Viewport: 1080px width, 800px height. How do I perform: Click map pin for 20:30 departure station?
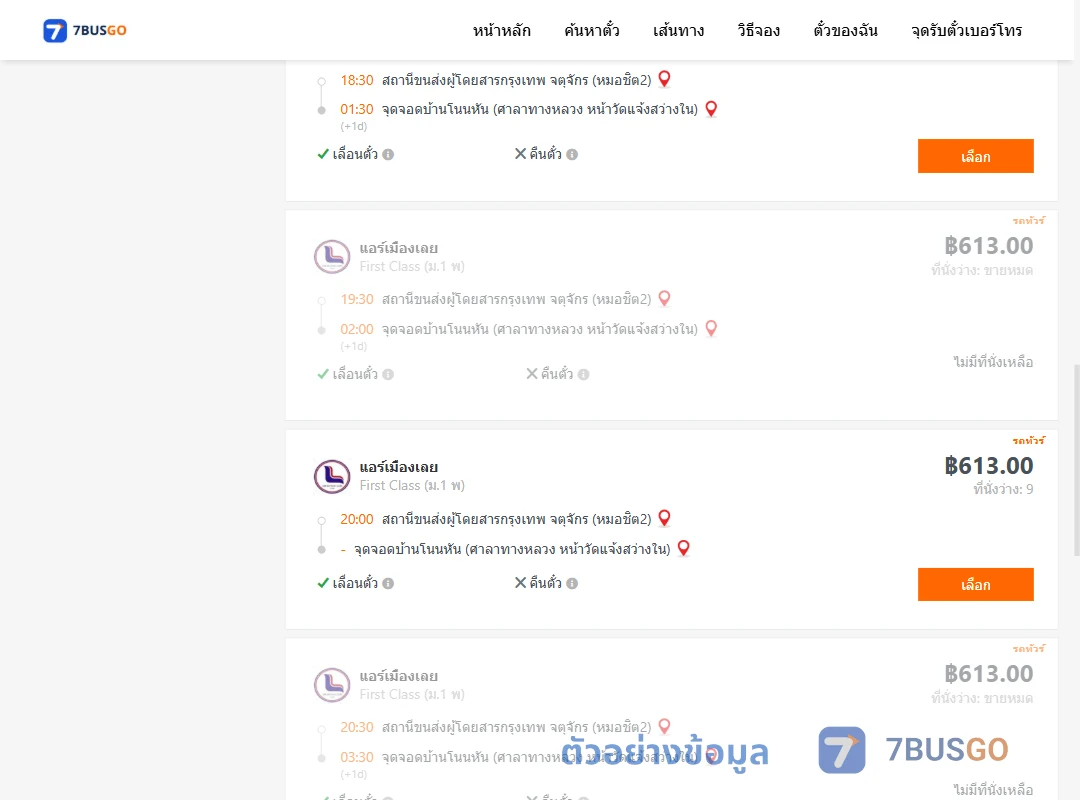tap(664, 726)
